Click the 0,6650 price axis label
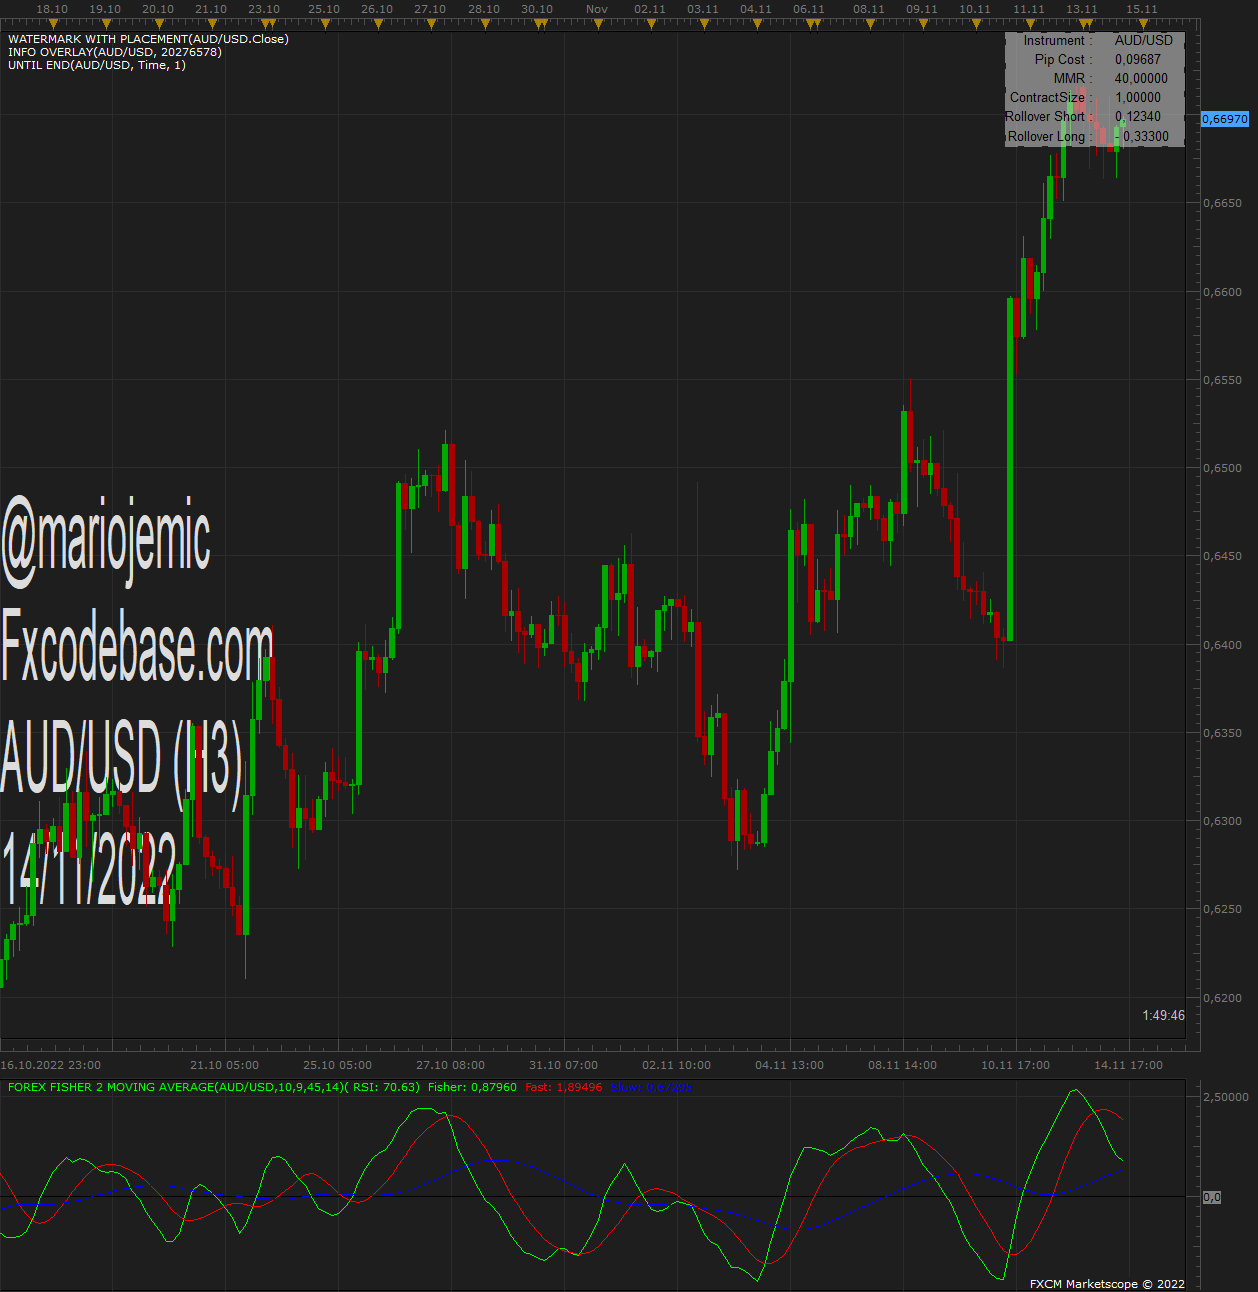Screen dimensions: 1258x1292 (x=1222, y=203)
